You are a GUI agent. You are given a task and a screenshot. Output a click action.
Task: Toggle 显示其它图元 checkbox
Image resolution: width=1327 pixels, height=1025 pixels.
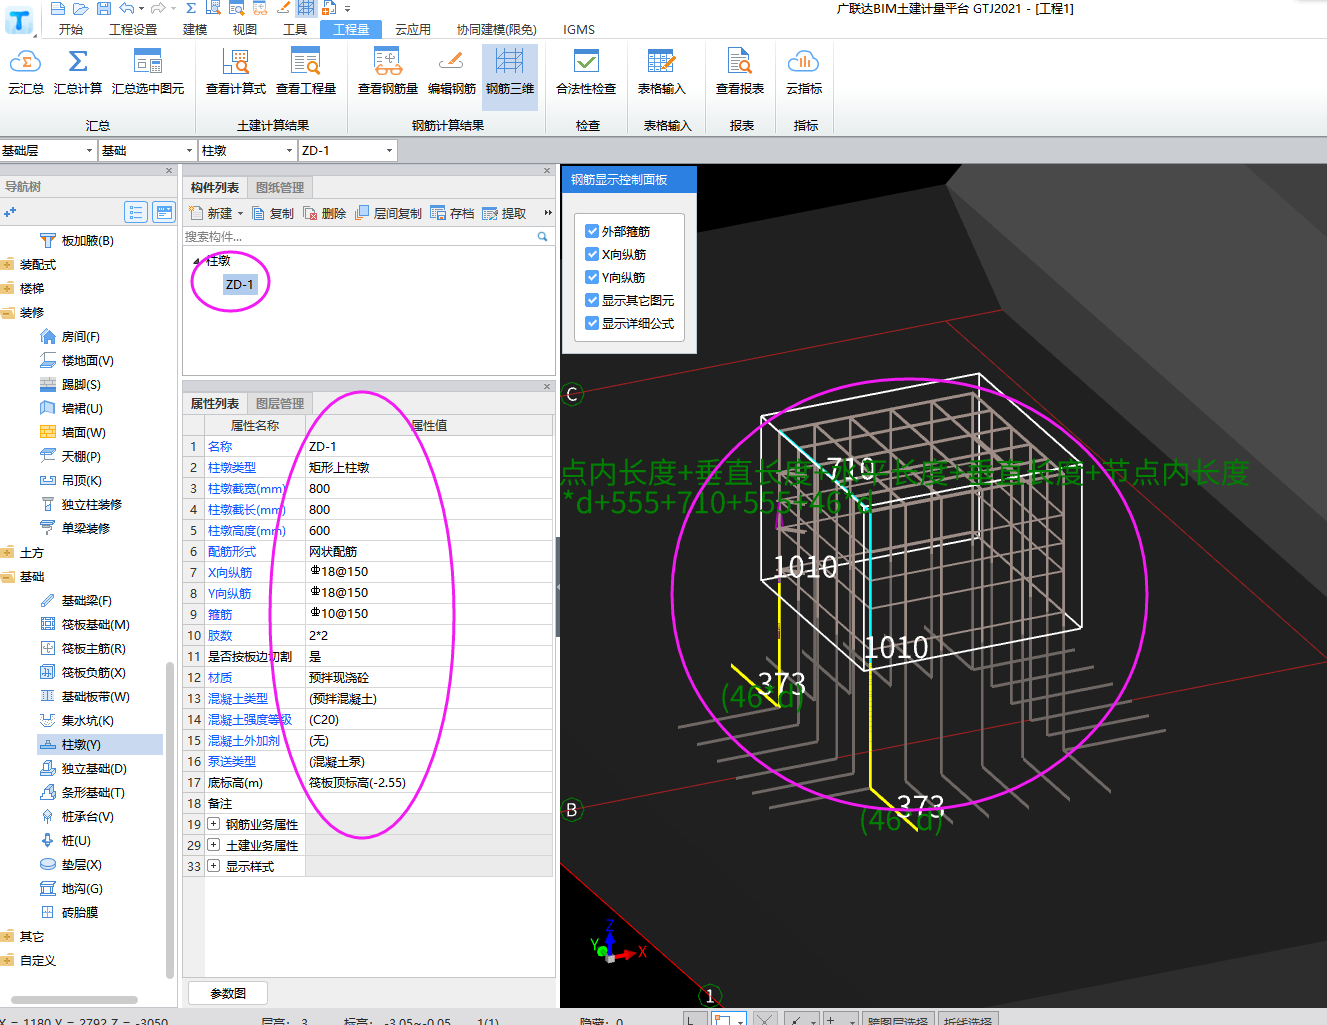click(x=592, y=300)
